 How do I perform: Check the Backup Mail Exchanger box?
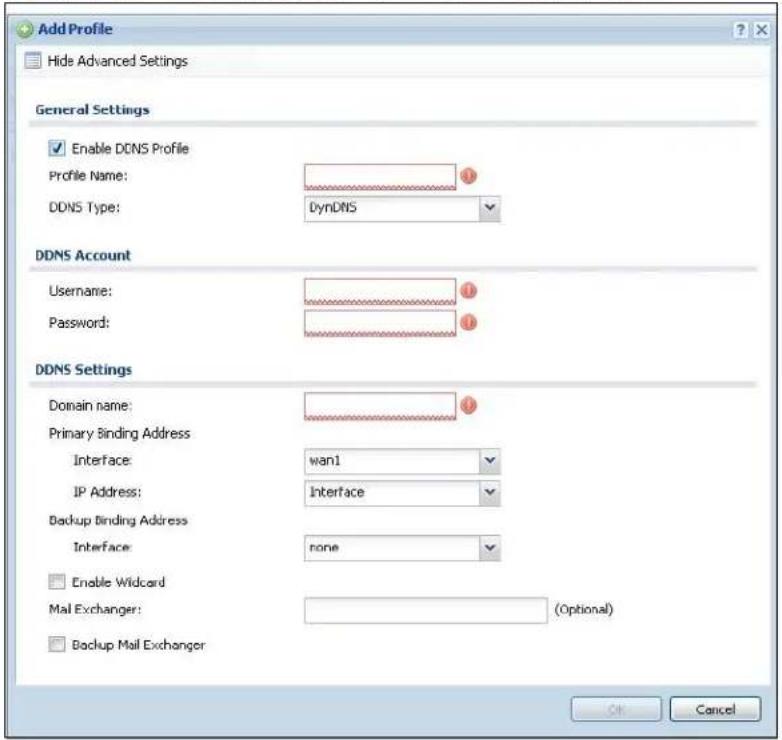click(57, 644)
